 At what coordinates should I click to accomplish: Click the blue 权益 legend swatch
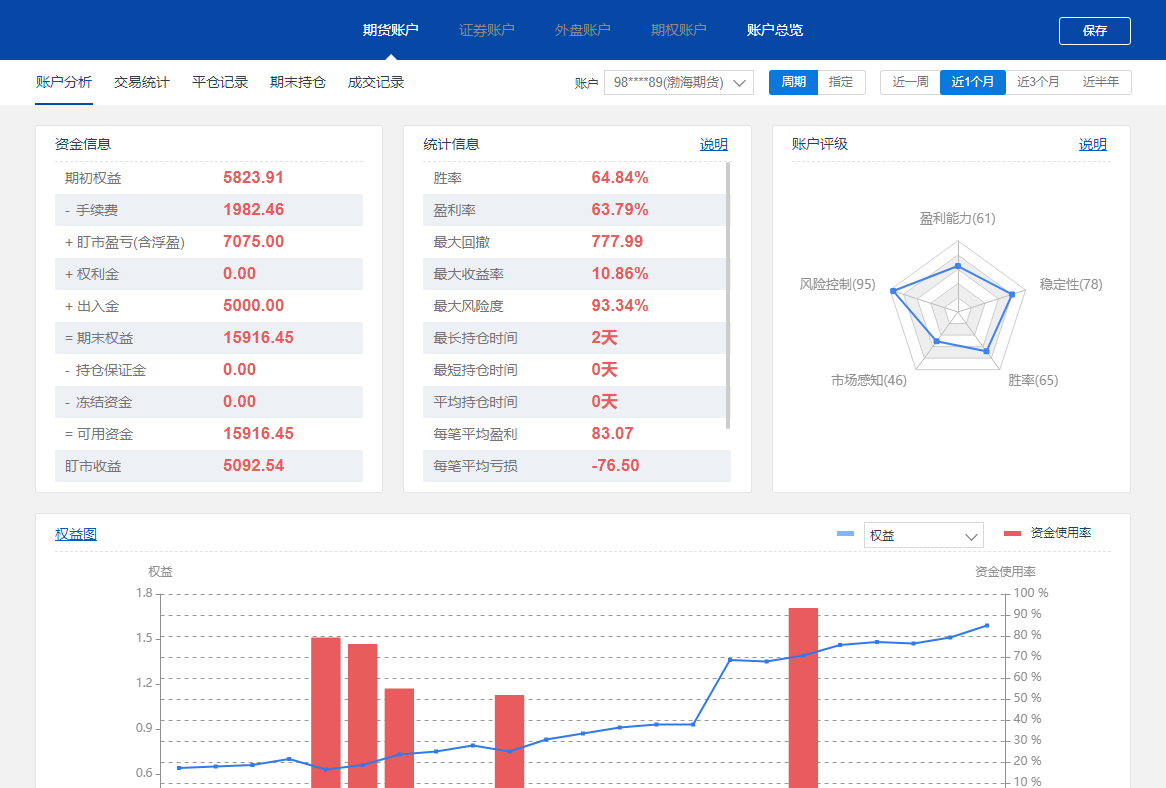coord(845,533)
